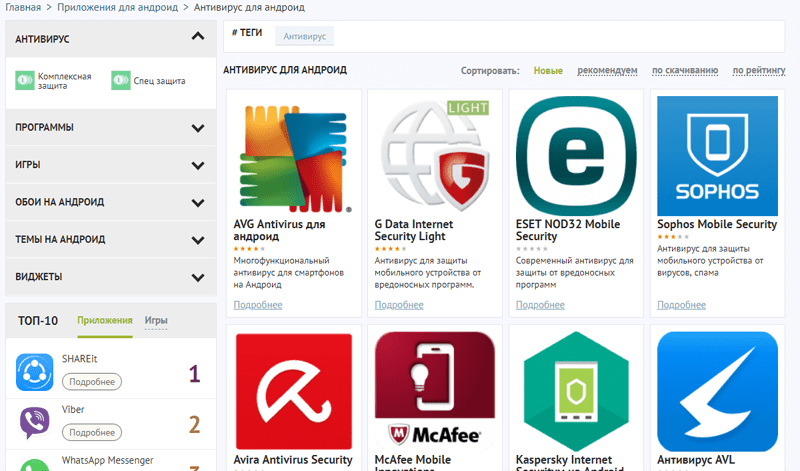Click the WhatsApp Messenger icon in ТОП-10
800x471 pixels.
click(34, 465)
